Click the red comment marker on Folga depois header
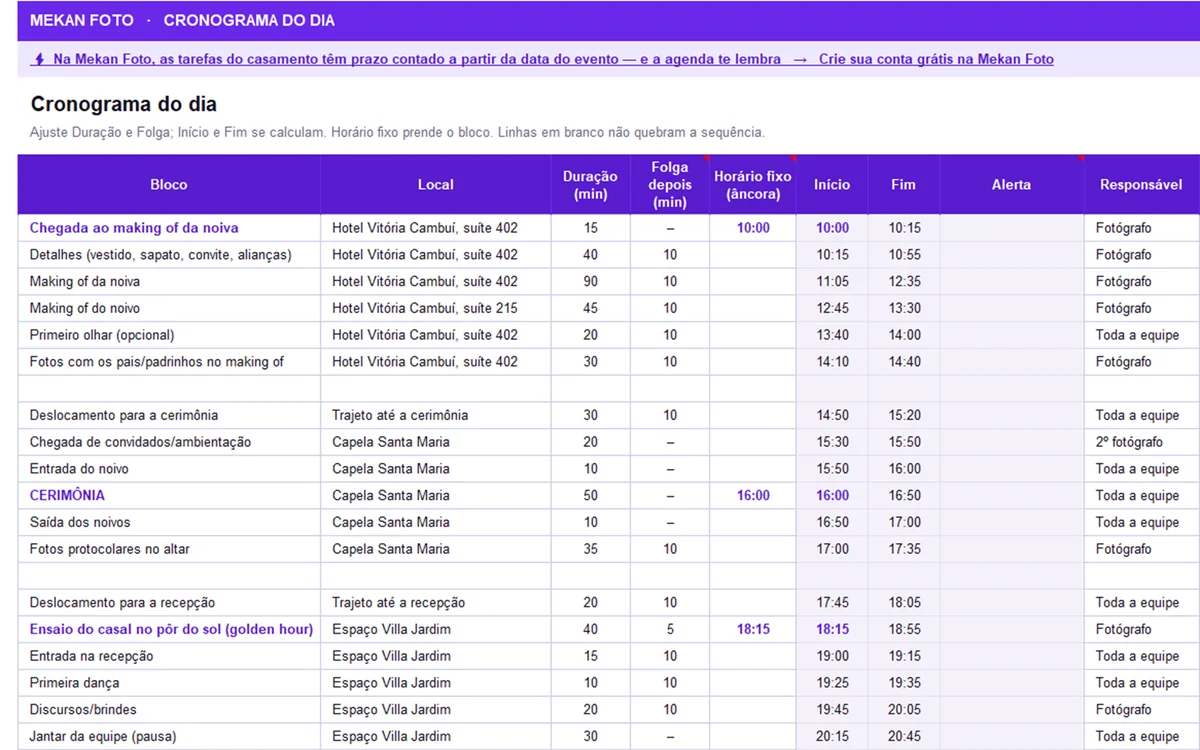1200x750 pixels. click(x=706, y=158)
